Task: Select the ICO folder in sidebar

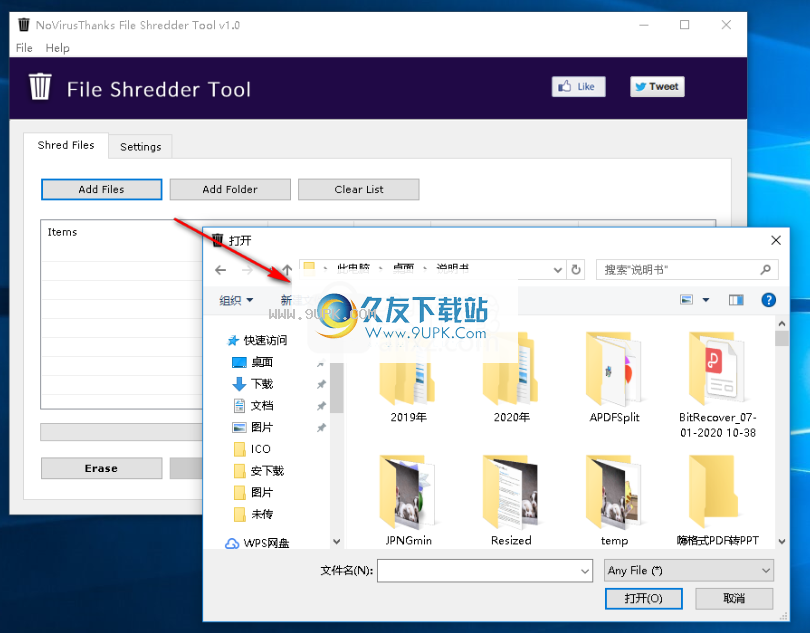Action: (x=261, y=449)
